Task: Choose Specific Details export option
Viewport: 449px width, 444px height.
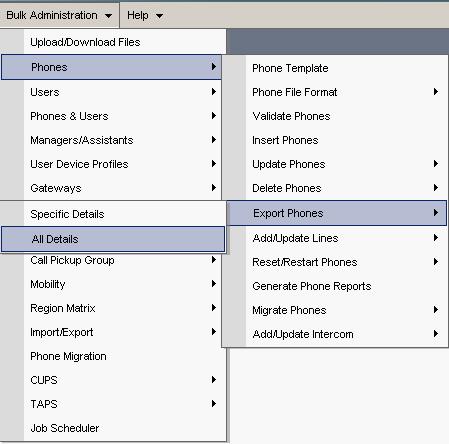Action: [113, 214]
